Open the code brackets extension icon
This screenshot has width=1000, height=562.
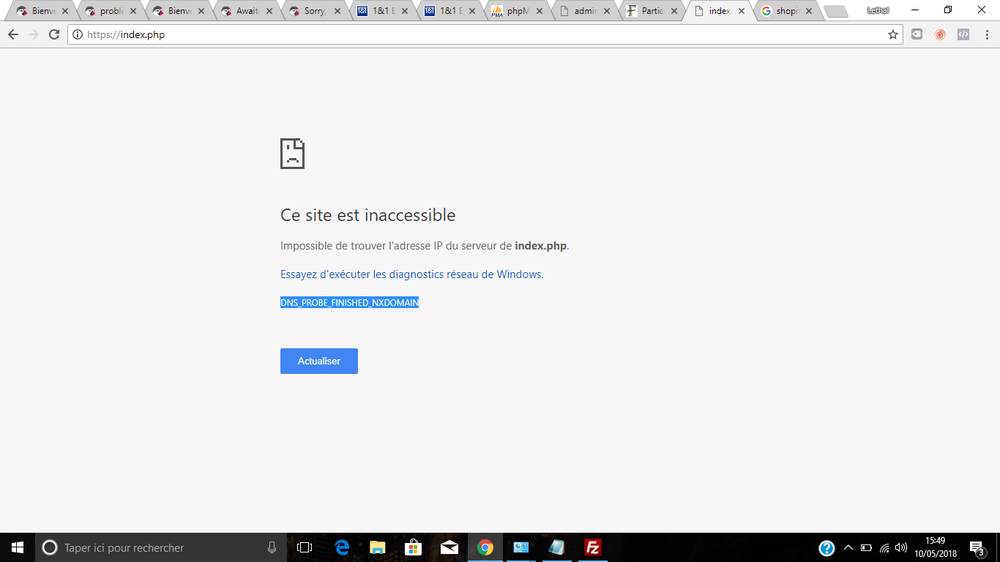coord(963,34)
